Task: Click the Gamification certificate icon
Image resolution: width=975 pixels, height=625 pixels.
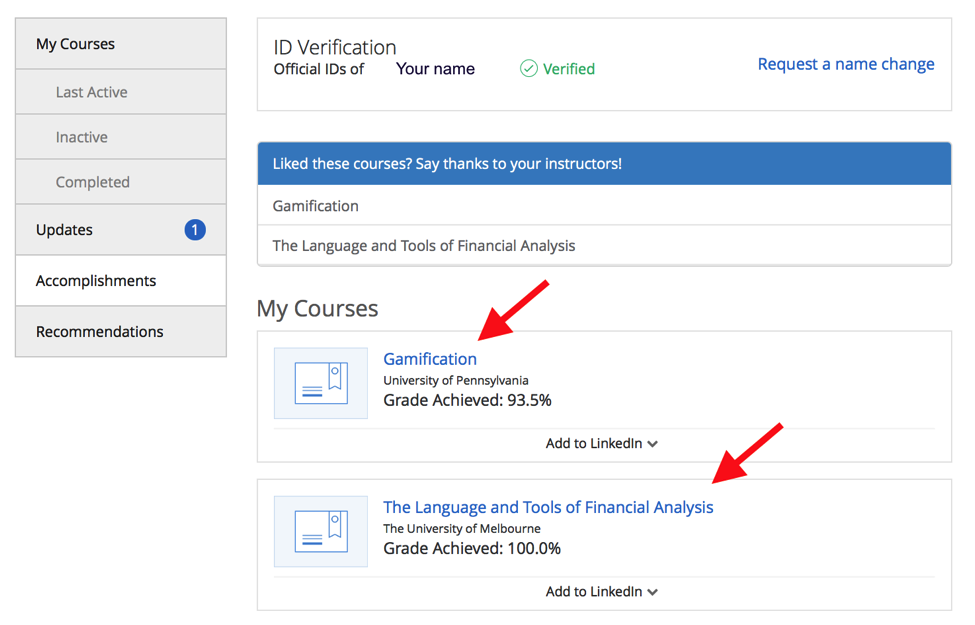Action: coord(321,383)
